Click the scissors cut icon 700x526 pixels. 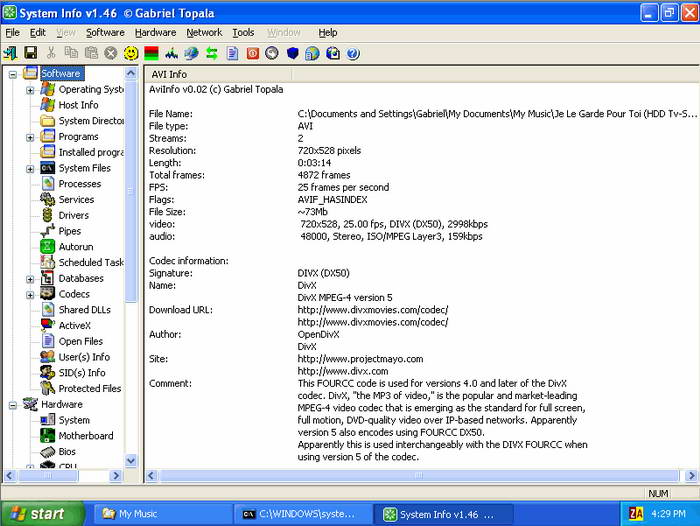click(51, 53)
